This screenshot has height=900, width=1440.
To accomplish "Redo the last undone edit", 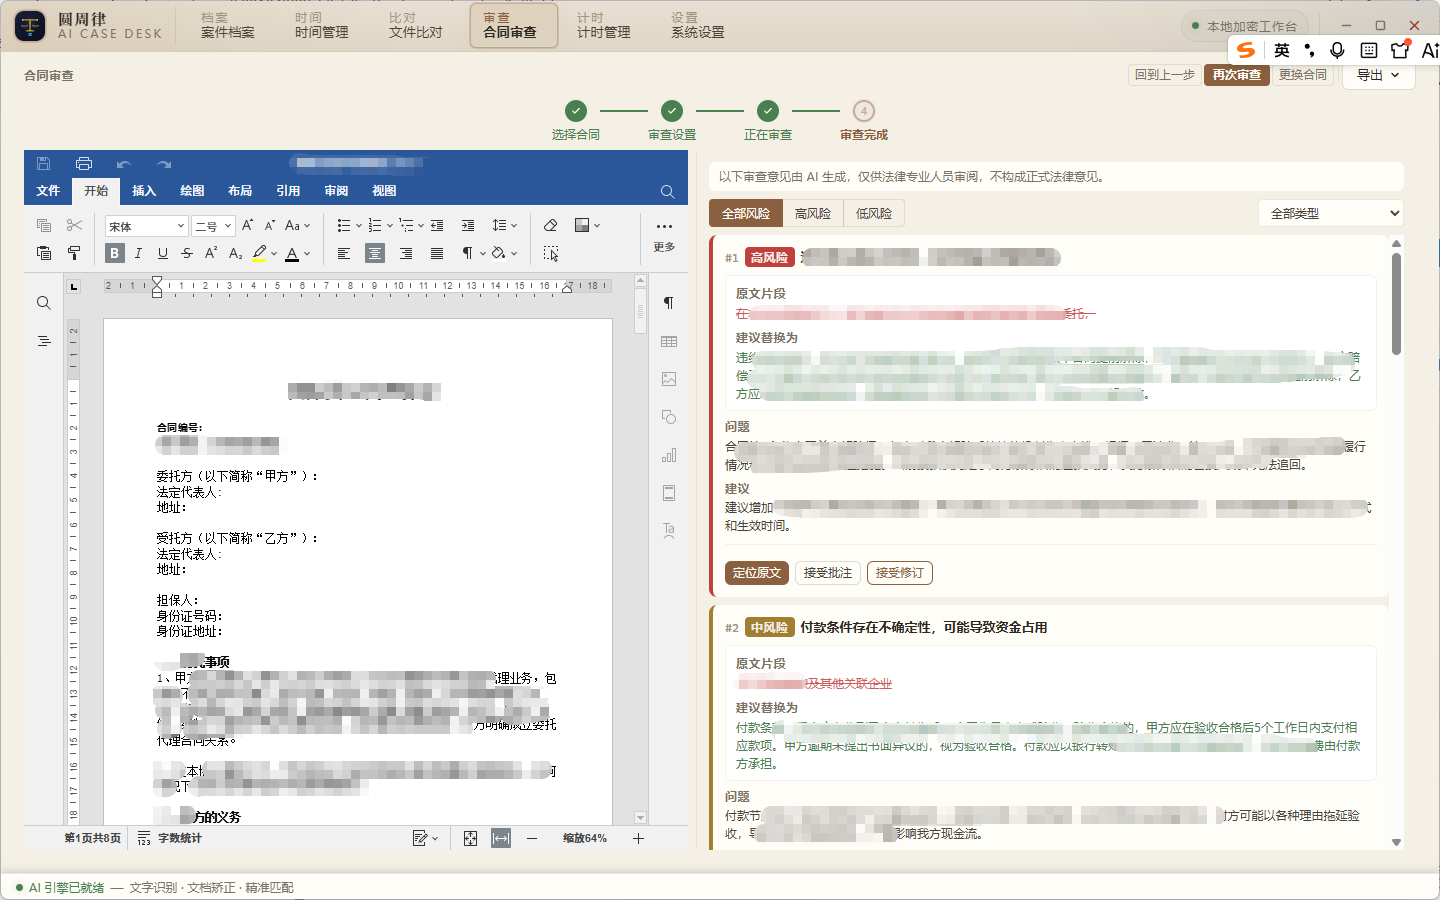I will [164, 163].
